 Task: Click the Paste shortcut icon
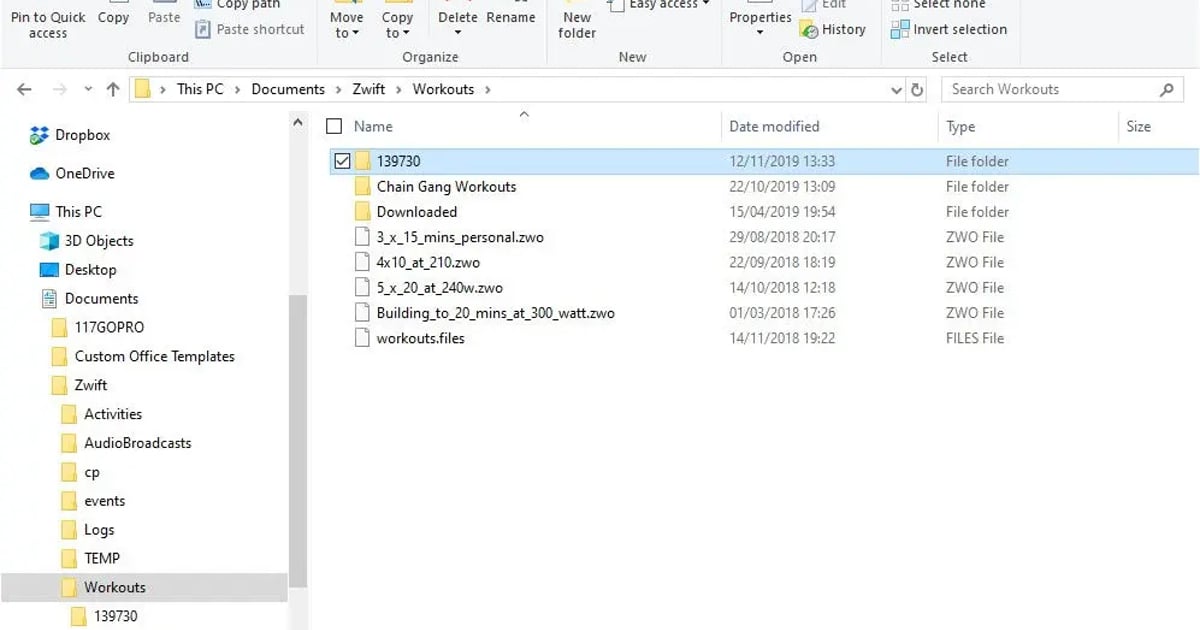pos(204,30)
